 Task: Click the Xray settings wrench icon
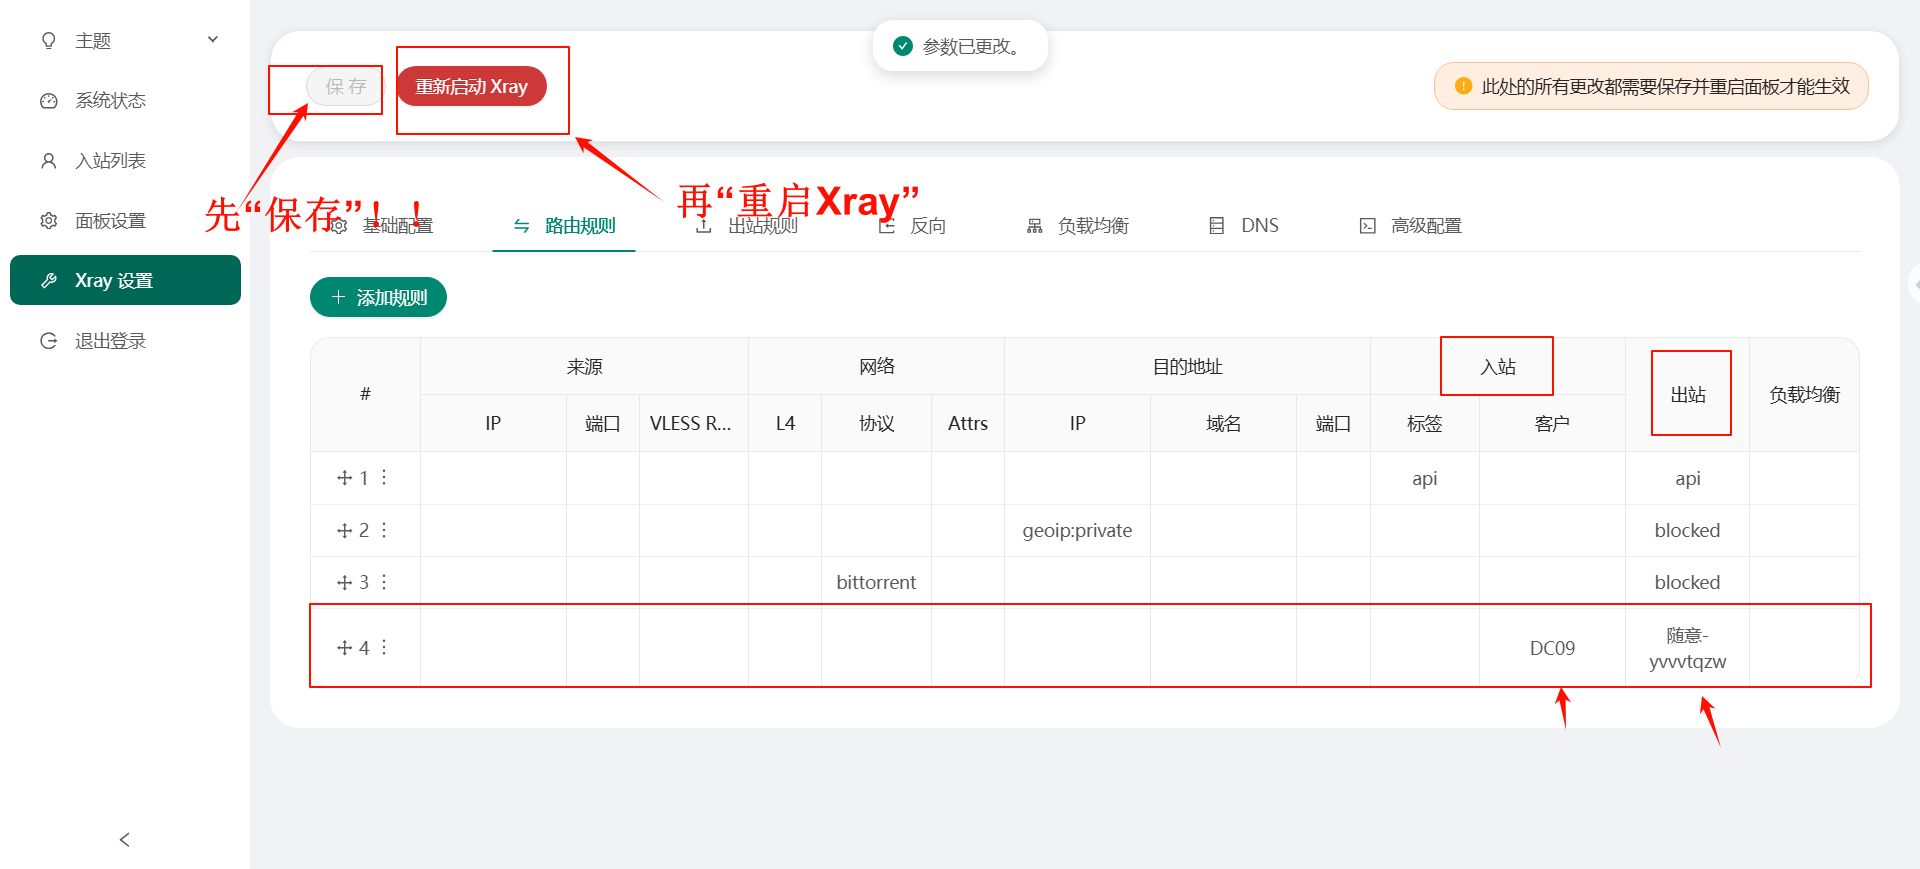click(x=48, y=281)
